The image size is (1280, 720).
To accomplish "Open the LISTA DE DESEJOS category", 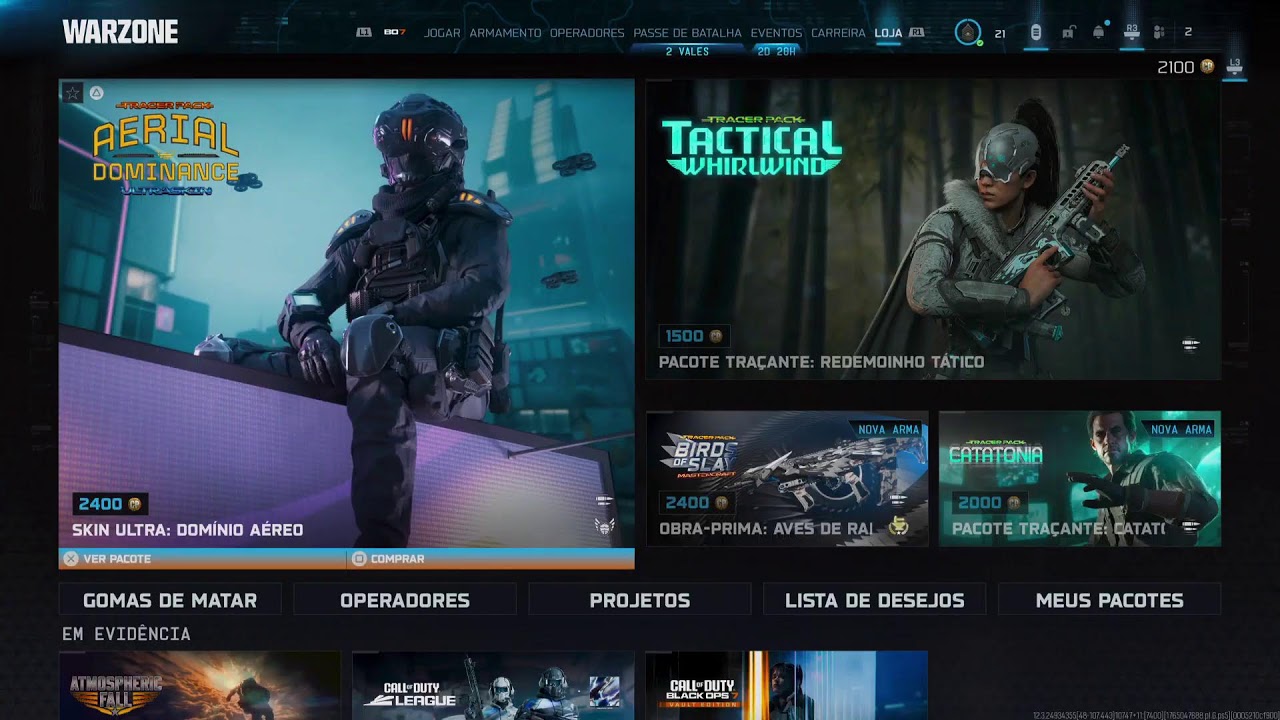I will pos(875,600).
